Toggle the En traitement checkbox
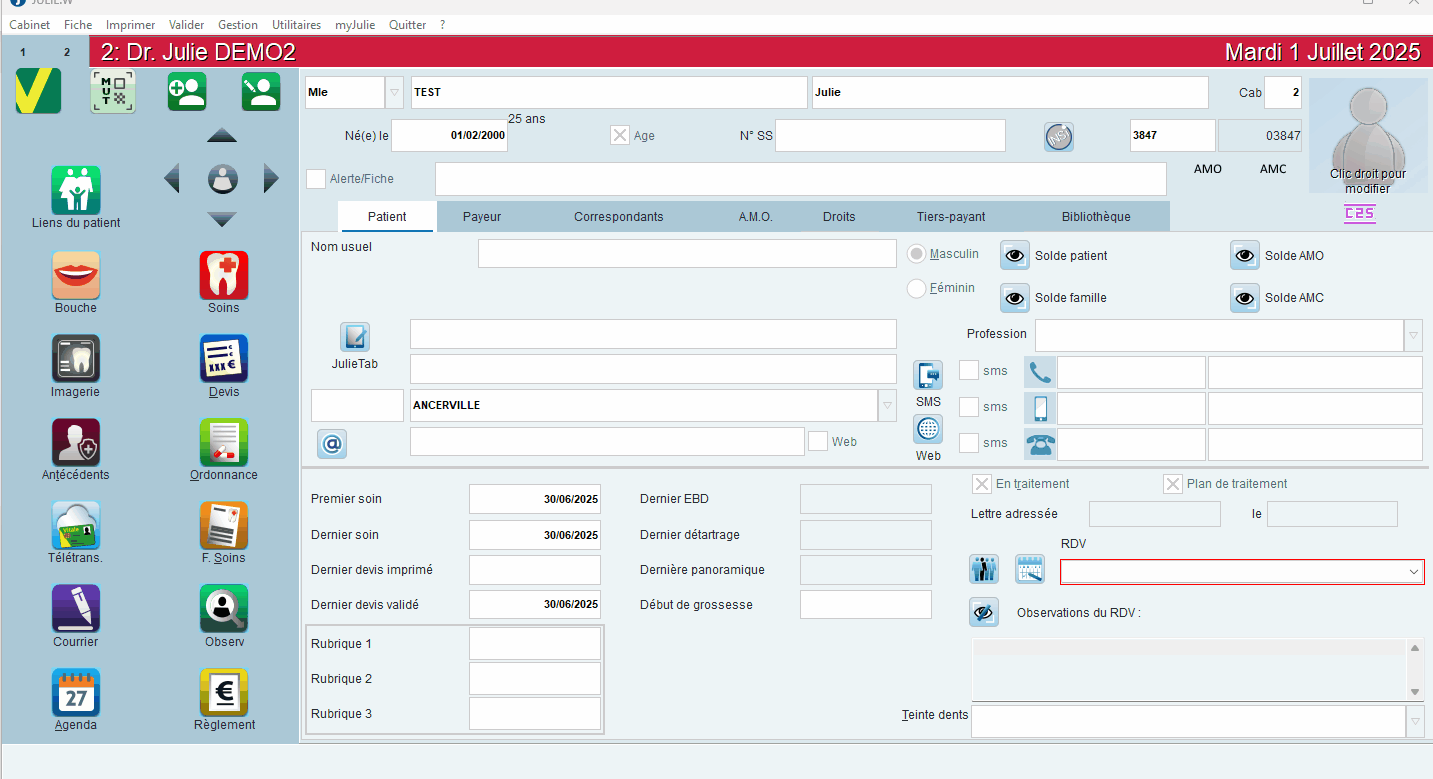The height and width of the screenshot is (779, 1433). (x=982, y=484)
